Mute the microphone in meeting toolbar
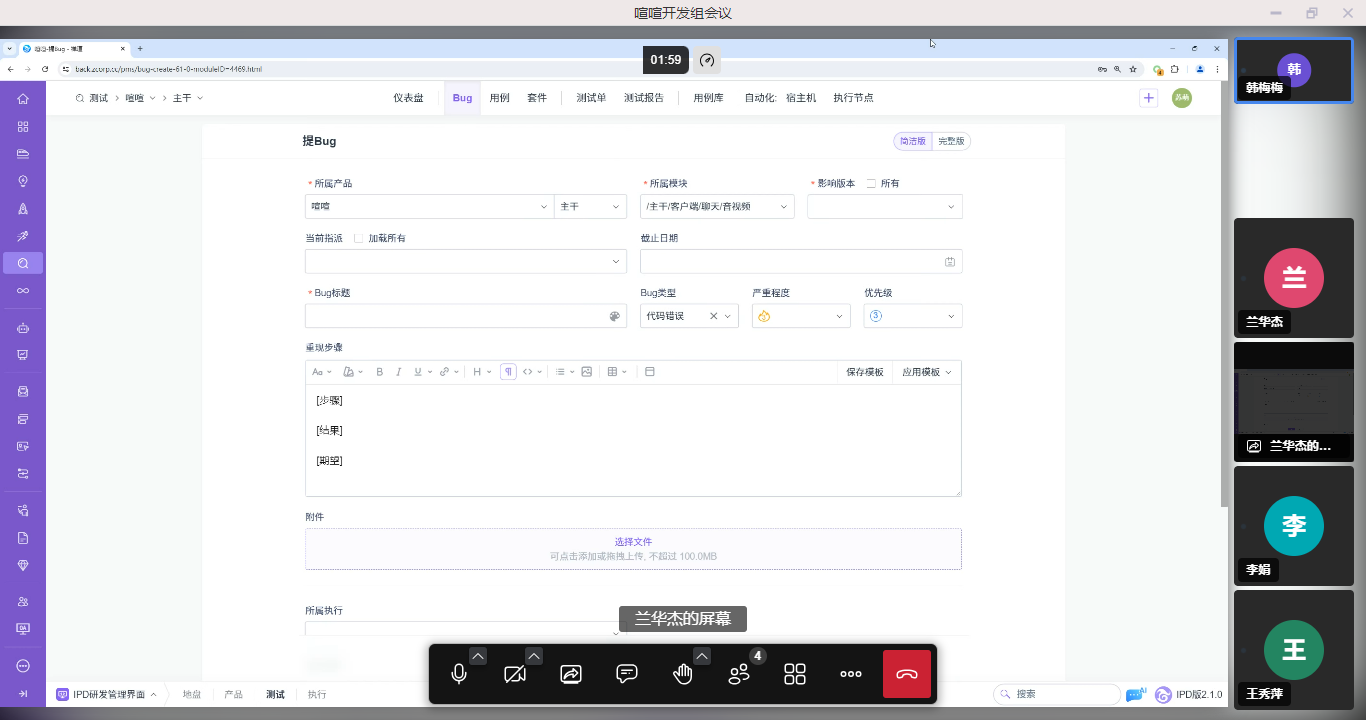The width and height of the screenshot is (1366, 720). (x=459, y=674)
